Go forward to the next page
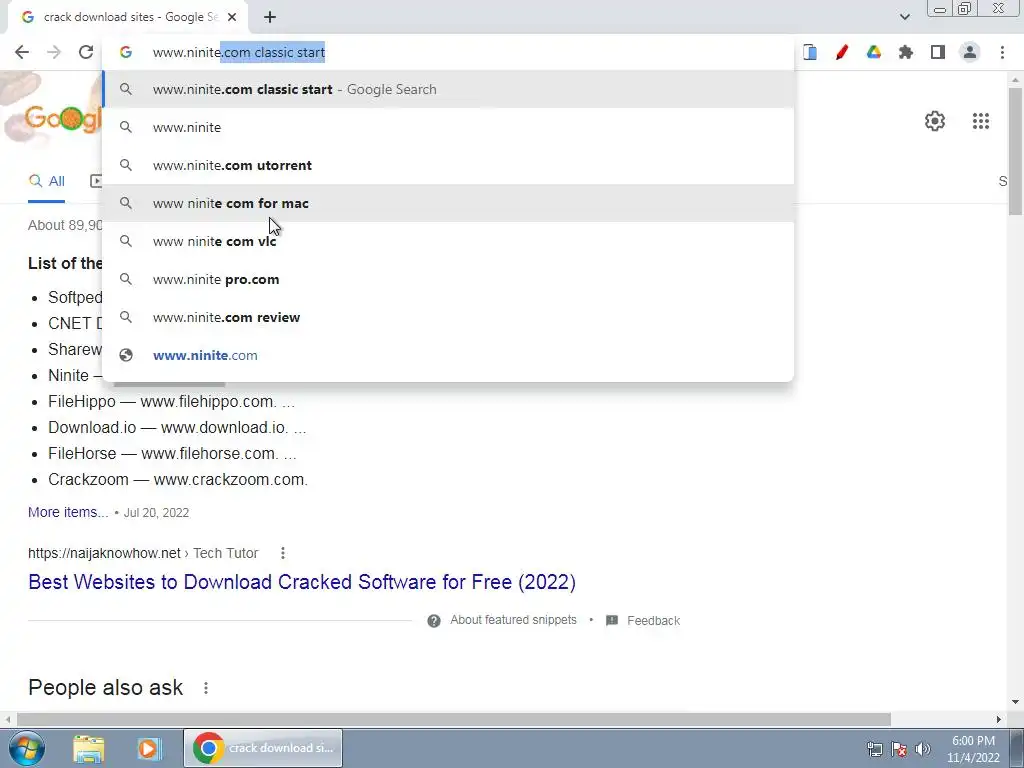Screen dimensions: 1024x768 (54, 52)
